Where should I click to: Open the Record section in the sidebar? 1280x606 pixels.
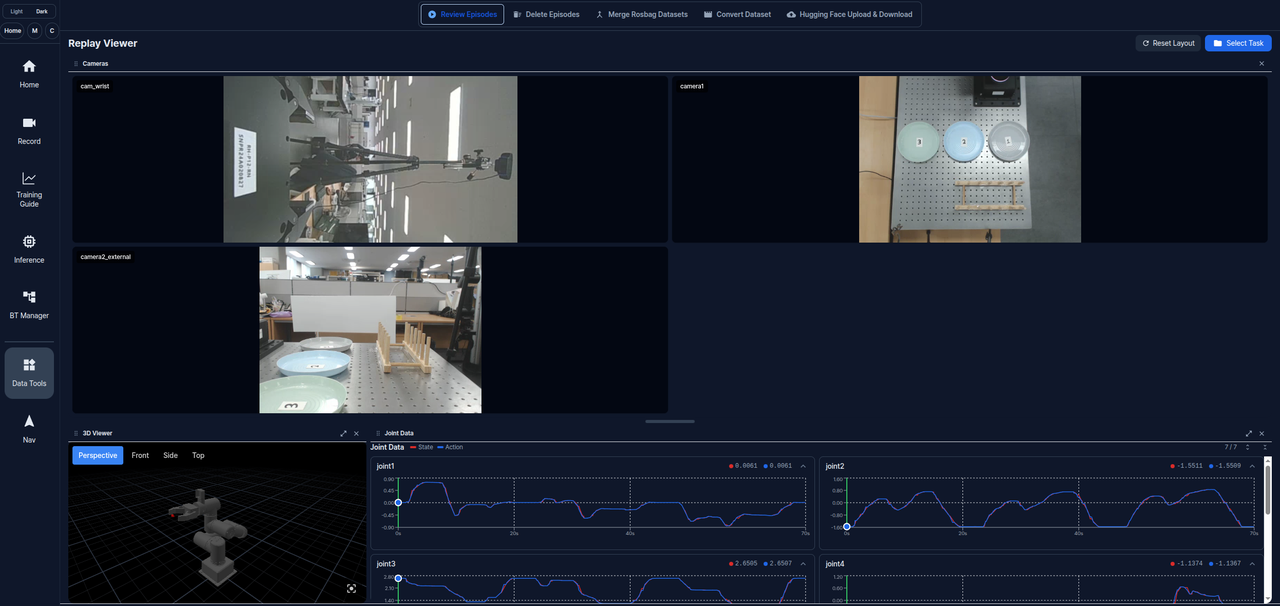pyautogui.click(x=29, y=130)
